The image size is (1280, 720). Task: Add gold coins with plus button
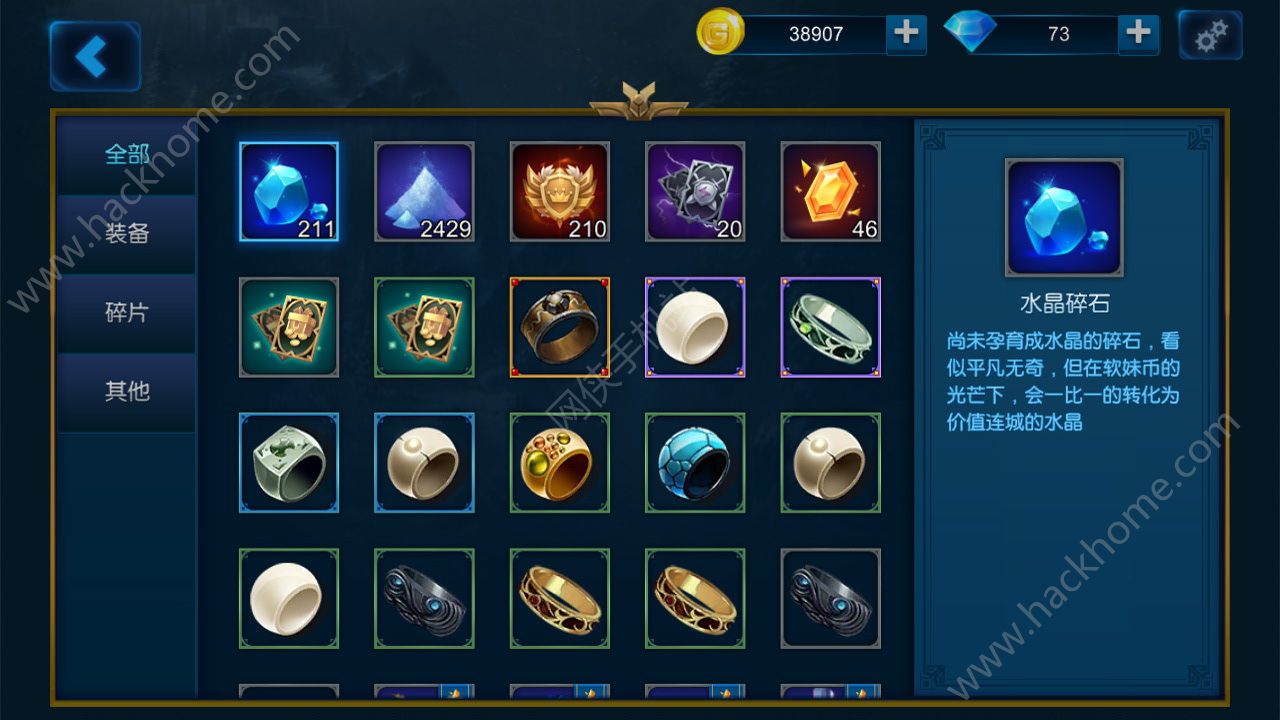[x=906, y=33]
